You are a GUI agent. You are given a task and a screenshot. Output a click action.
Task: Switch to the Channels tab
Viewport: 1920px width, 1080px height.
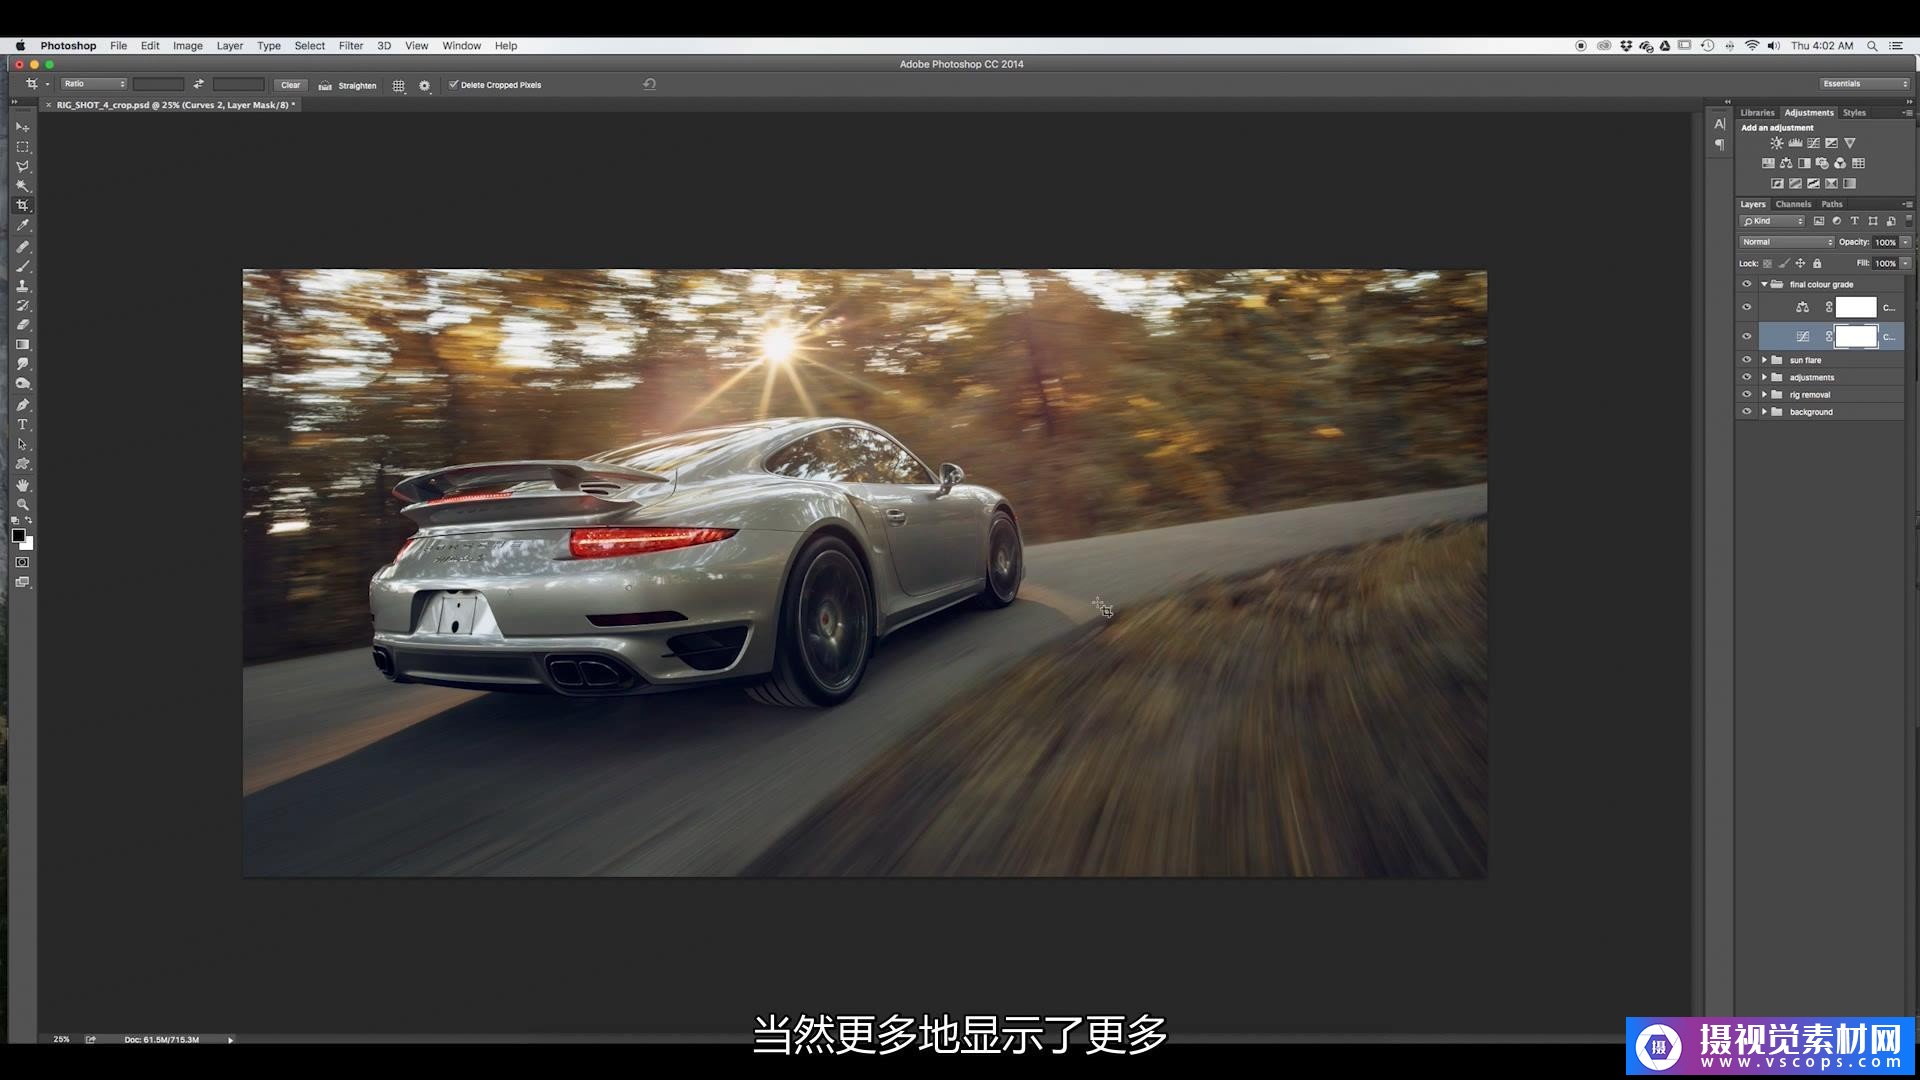coord(1793,204)
